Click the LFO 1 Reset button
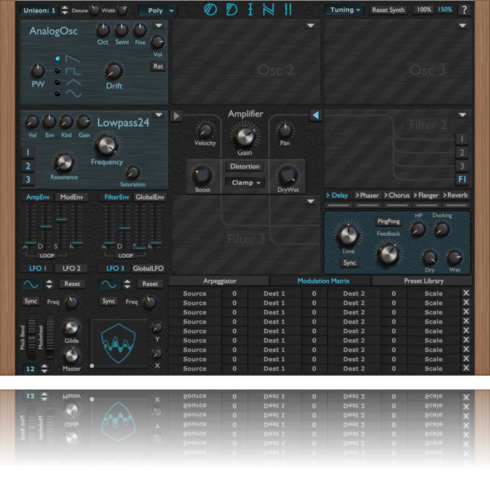490x480 pixels. [x=72, y=284]
